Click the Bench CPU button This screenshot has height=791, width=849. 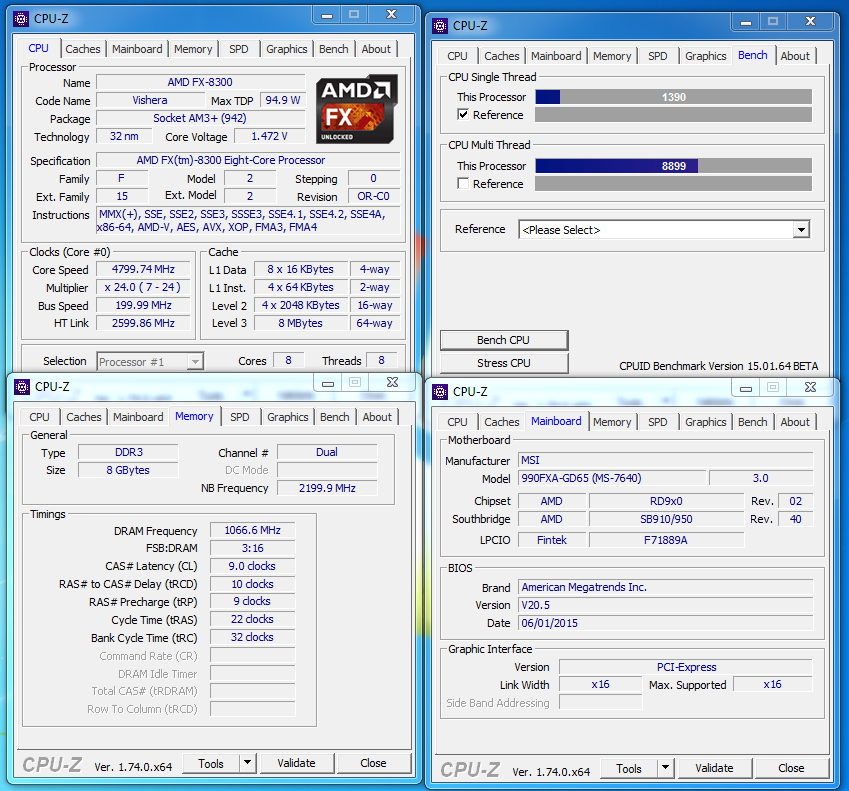pos(504,340)
